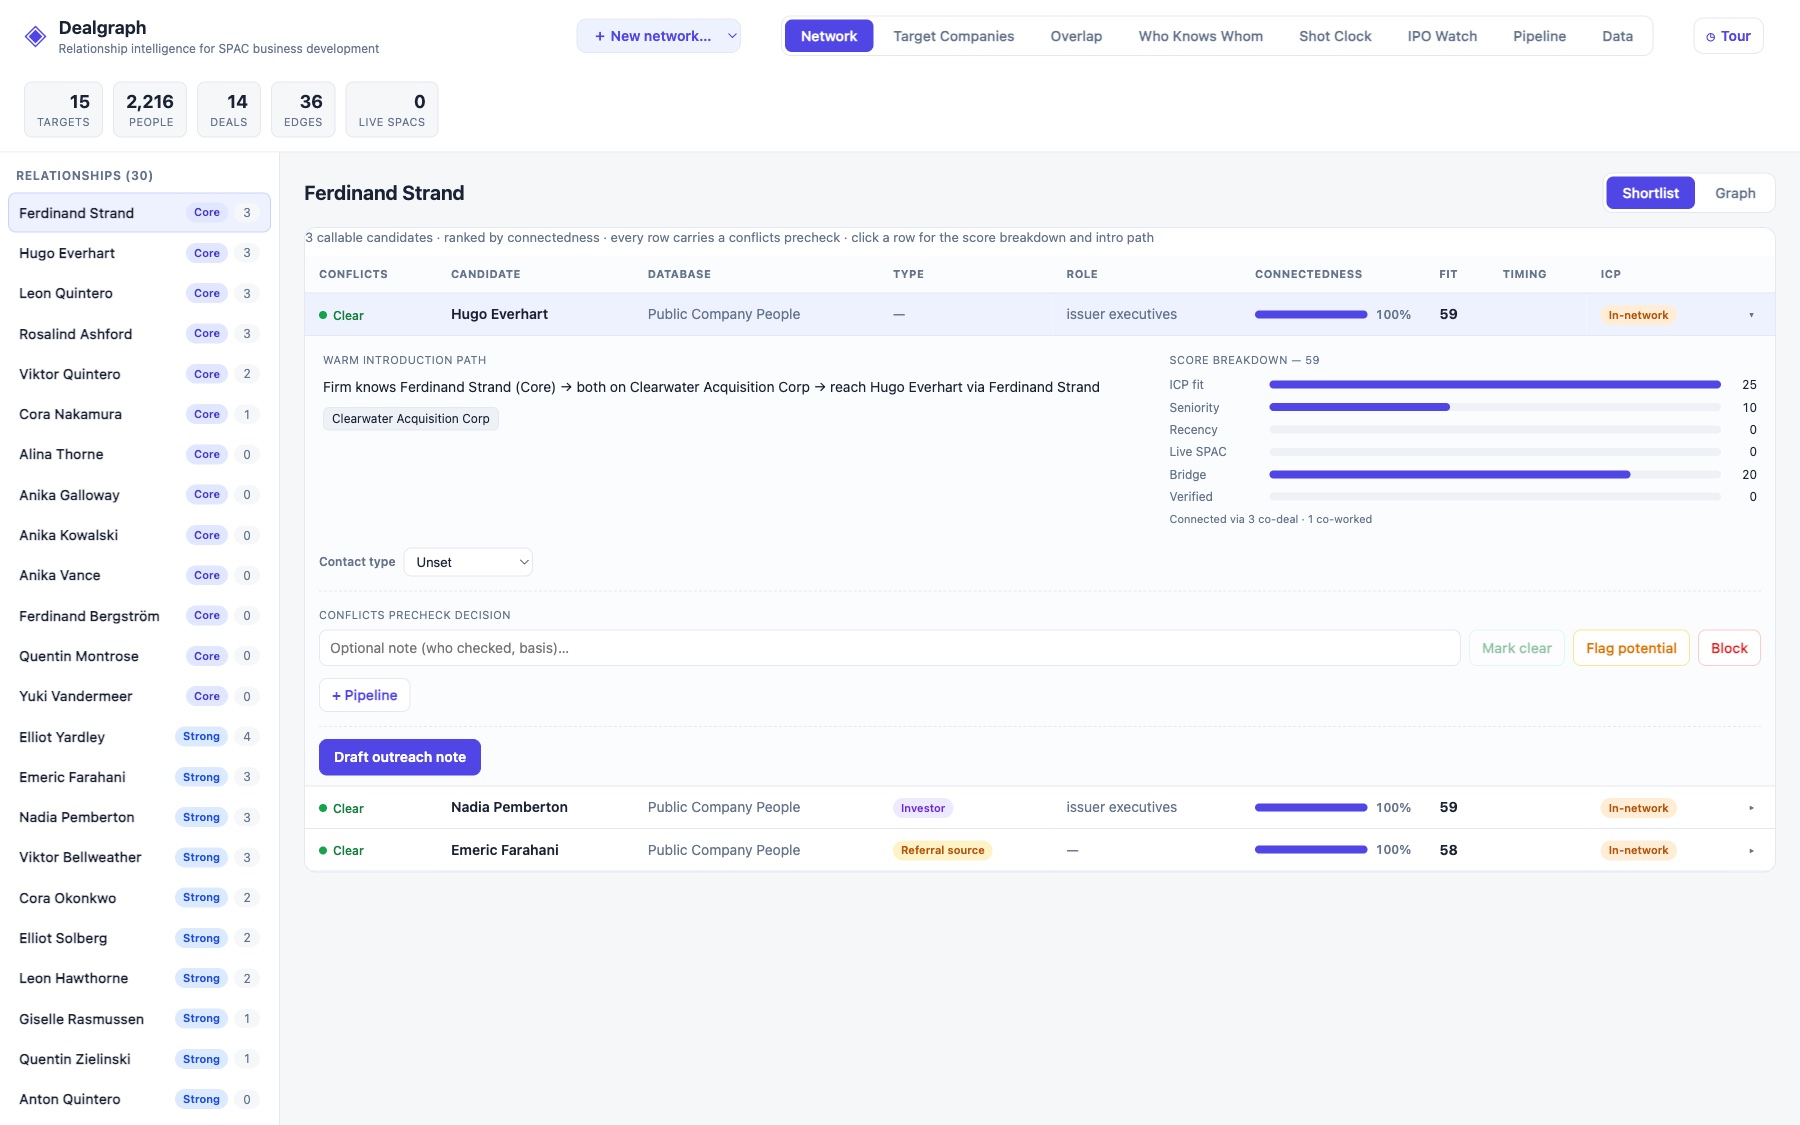Click the Referral source badge for Emeric Farahani
The width and height of the screenshot is (1800, 1125).
click(x=942, y=850)
